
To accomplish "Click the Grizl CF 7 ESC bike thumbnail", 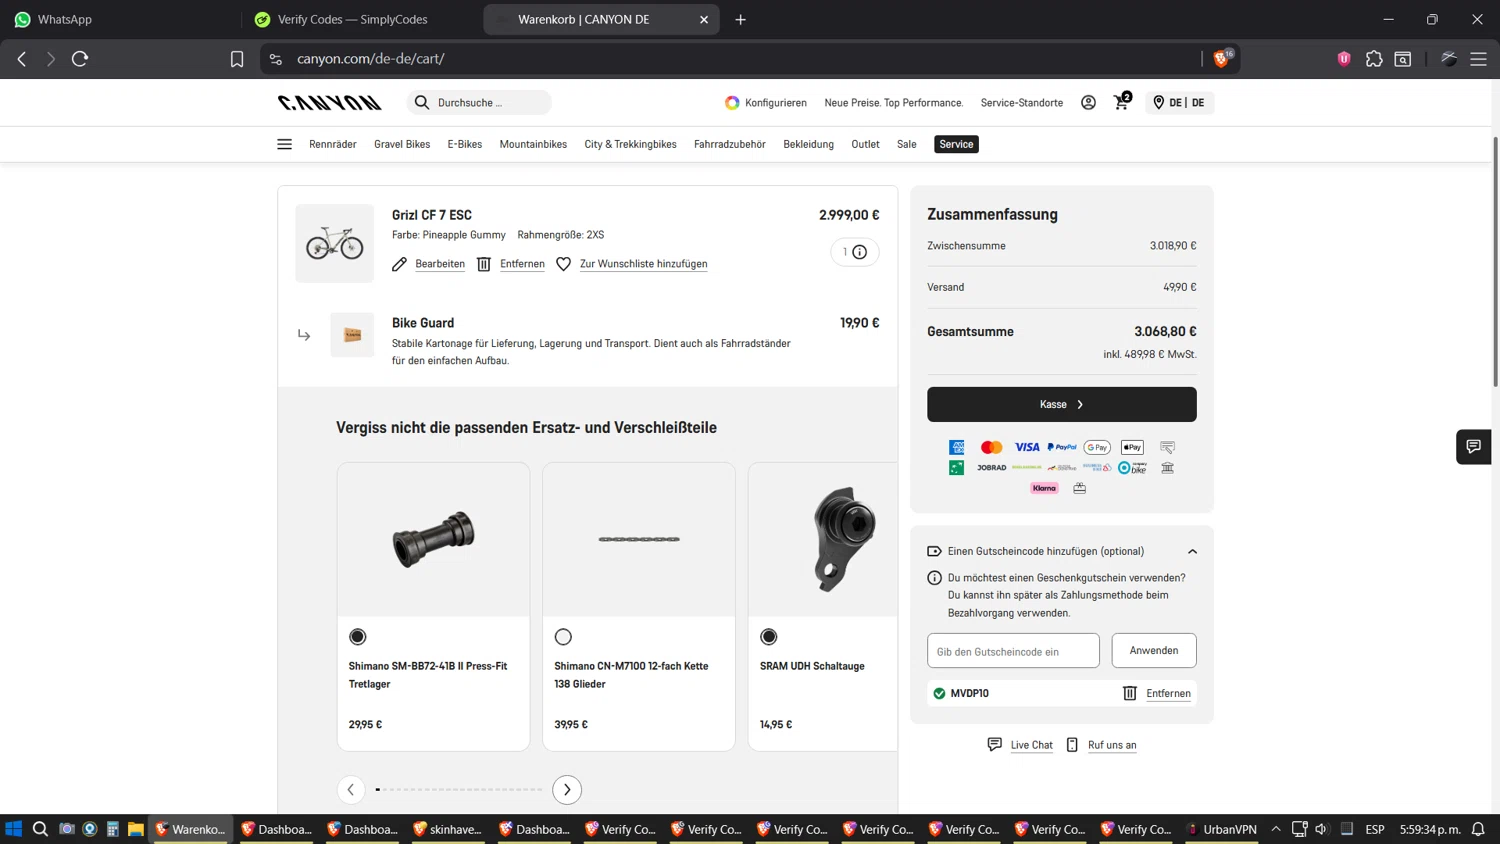I will (x=335, y=243).
